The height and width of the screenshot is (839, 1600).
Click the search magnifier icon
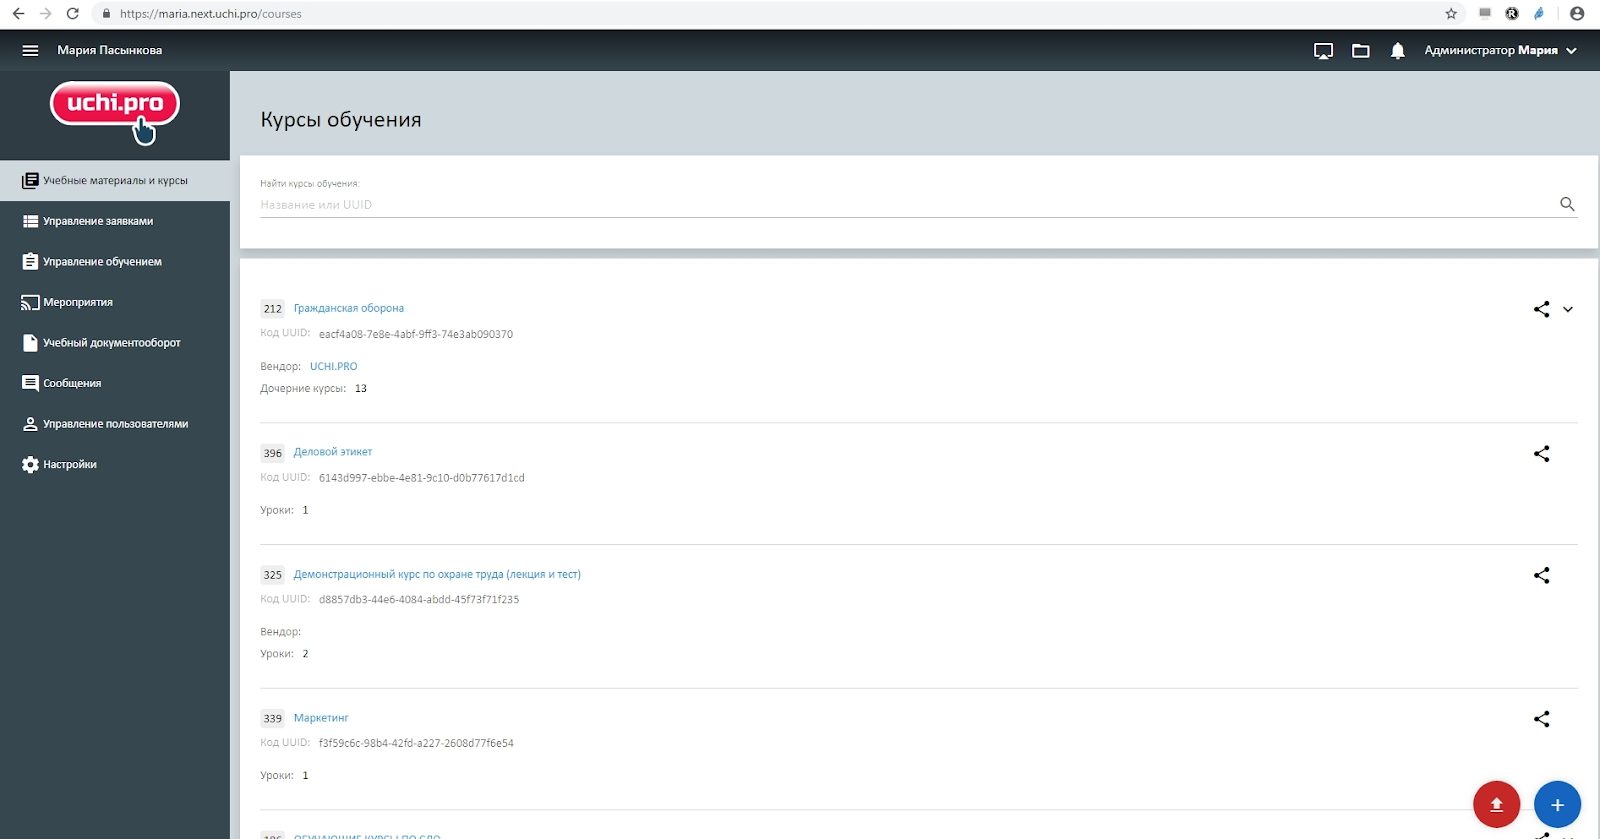click(x=1567, y=204)
